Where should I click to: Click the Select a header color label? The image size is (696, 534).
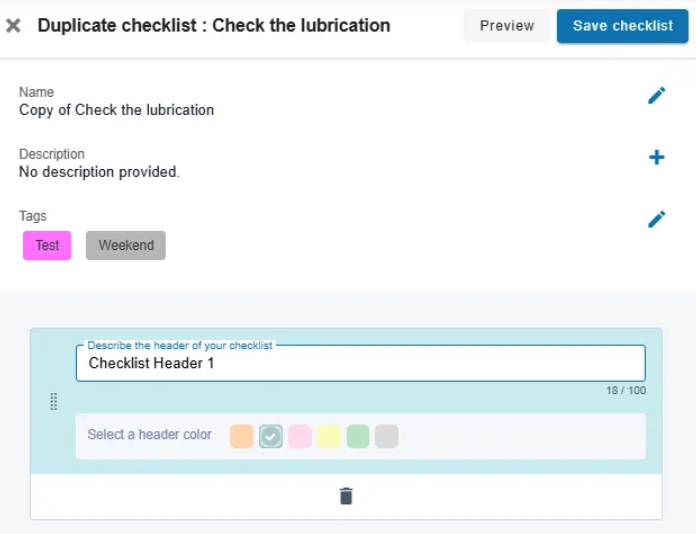(x=150, y=435)
